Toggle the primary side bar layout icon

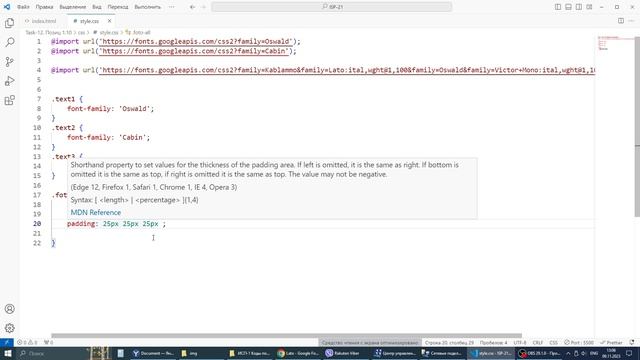[558, 7]
